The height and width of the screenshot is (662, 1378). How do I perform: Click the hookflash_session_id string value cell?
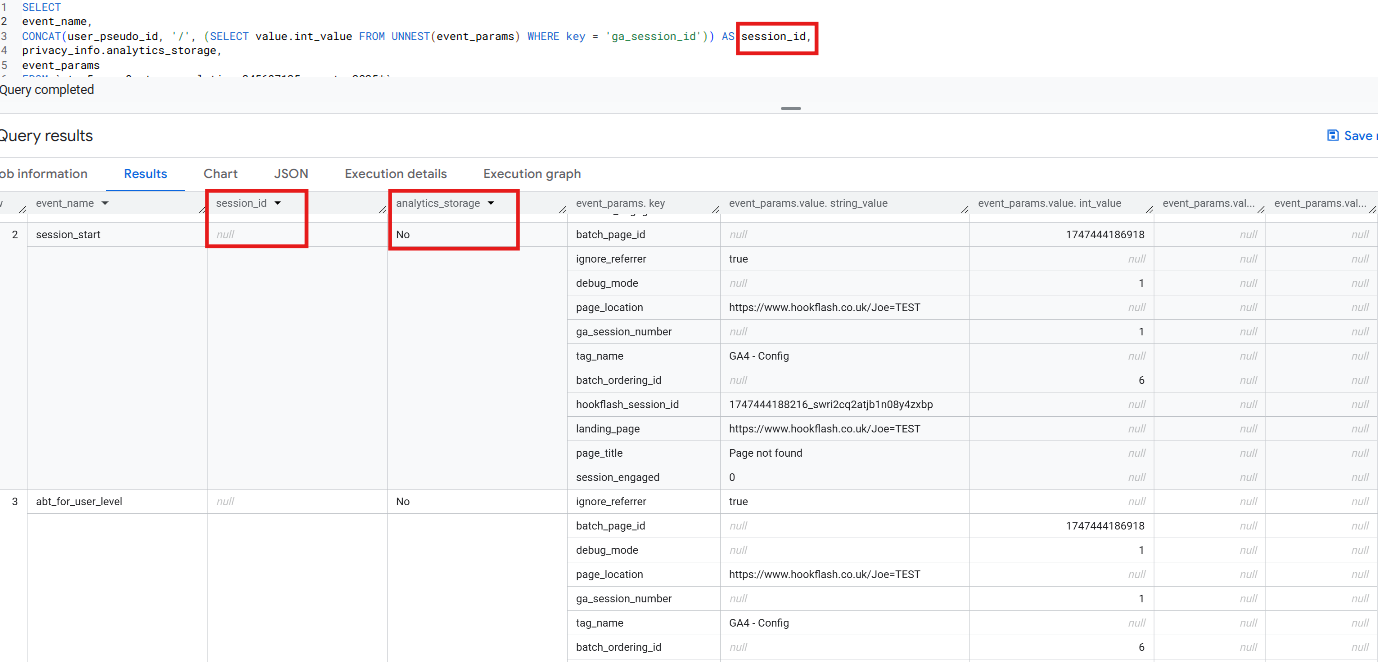coord(831,405)
